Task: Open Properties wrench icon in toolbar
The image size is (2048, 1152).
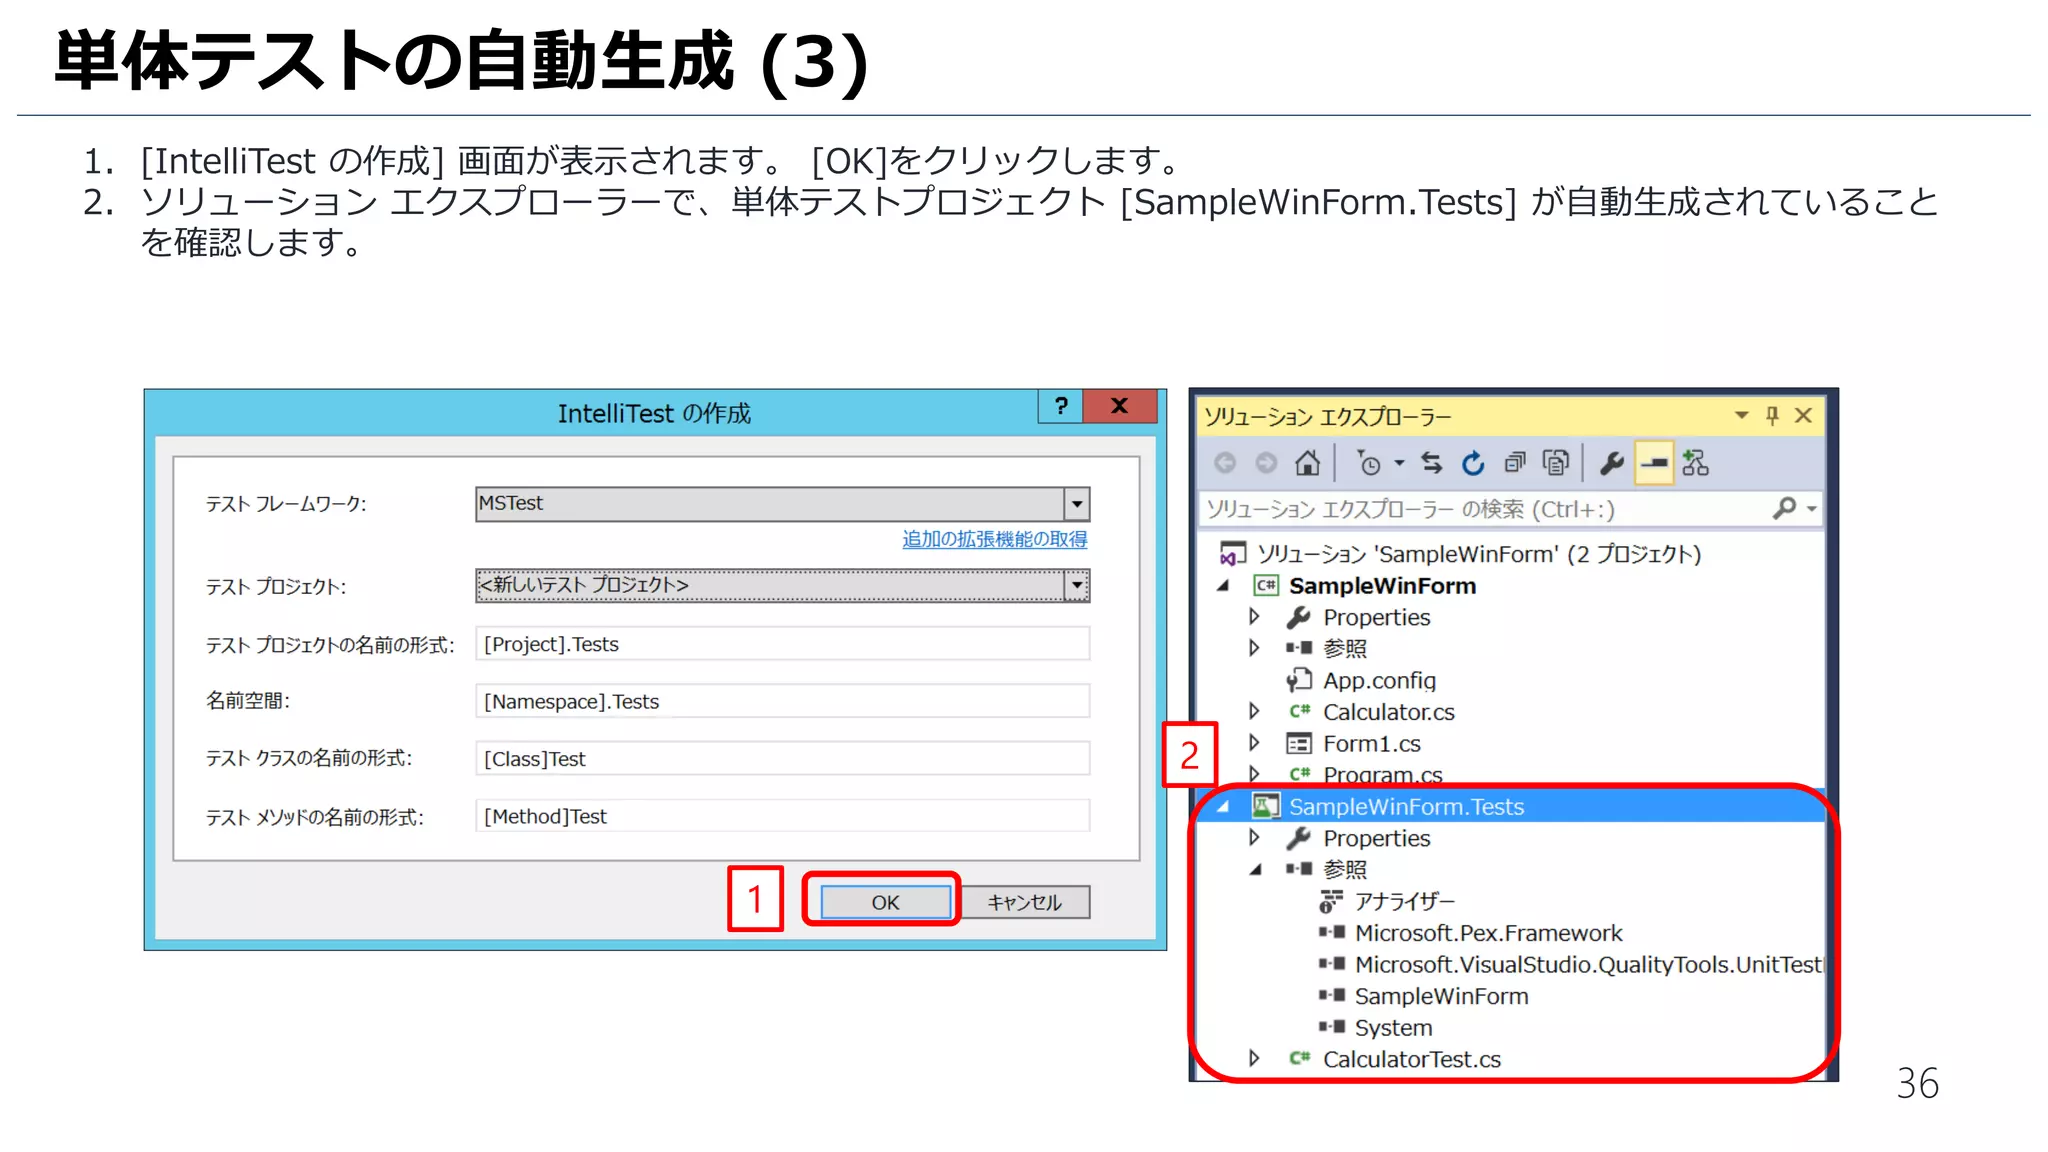Action: click(1612, 463)
